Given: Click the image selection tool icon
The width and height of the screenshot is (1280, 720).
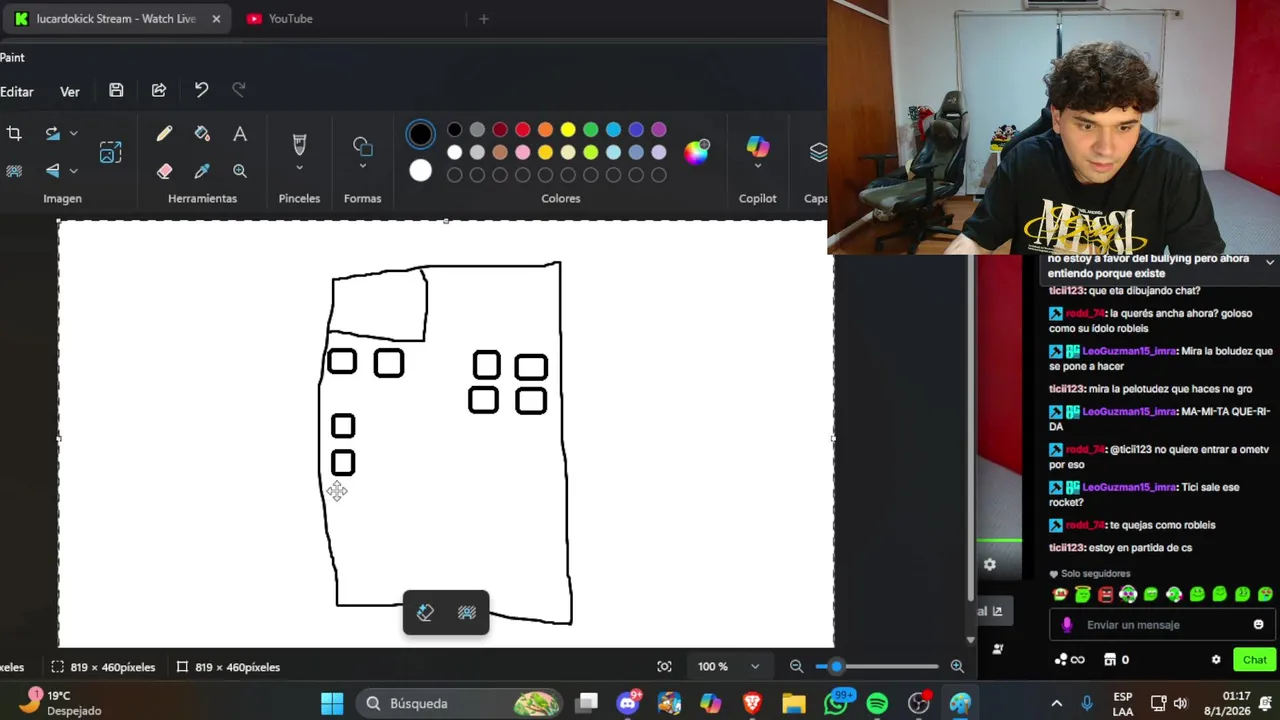Looking at the screenshot, I should (110, 152).
